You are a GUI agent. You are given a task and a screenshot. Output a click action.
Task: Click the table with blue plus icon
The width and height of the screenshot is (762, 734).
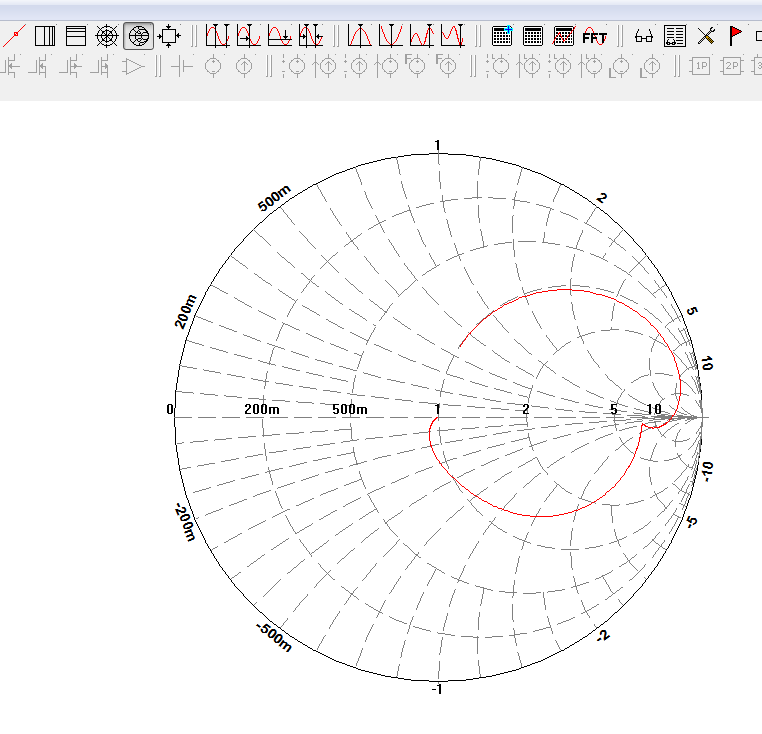pyautogui.click(x=502, y=36)
